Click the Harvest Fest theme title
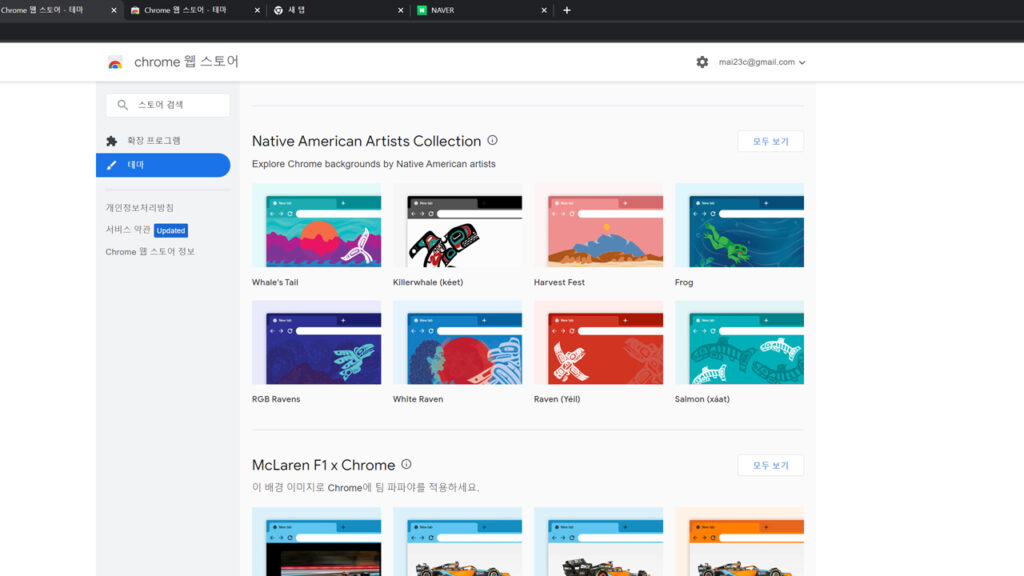 (559, 282)
